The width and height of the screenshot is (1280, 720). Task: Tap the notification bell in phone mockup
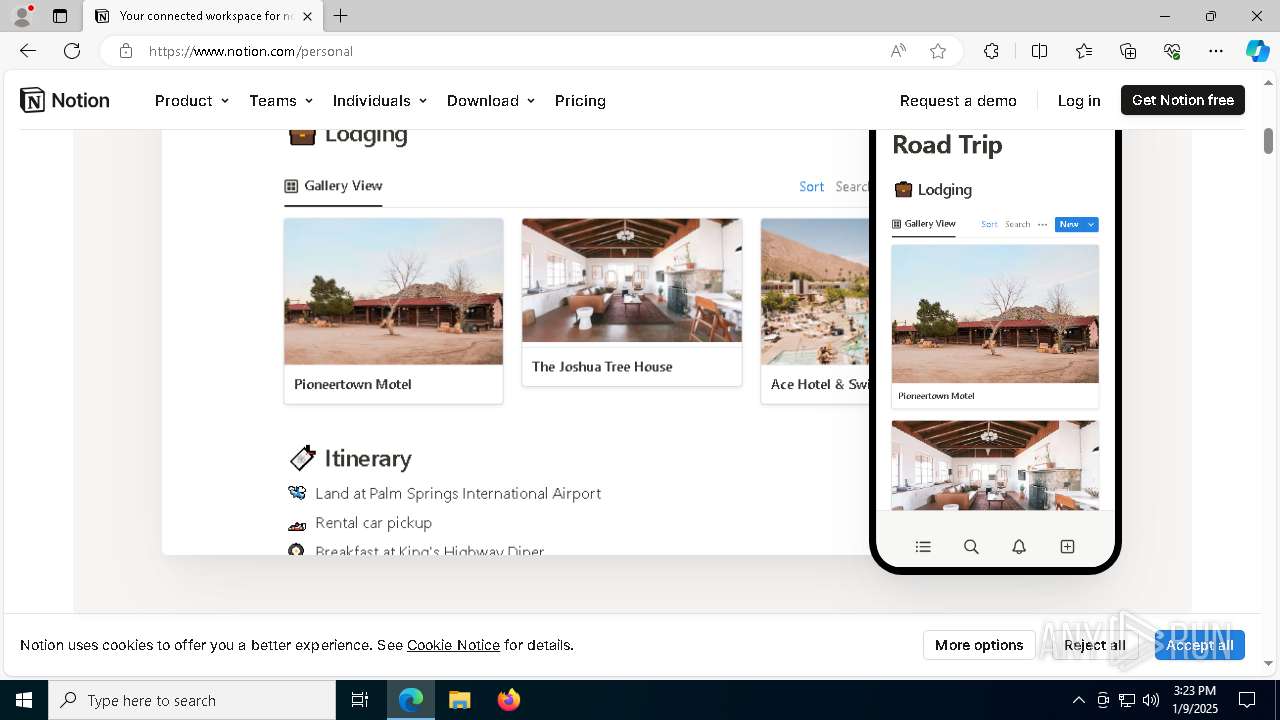pos(1019,547)
